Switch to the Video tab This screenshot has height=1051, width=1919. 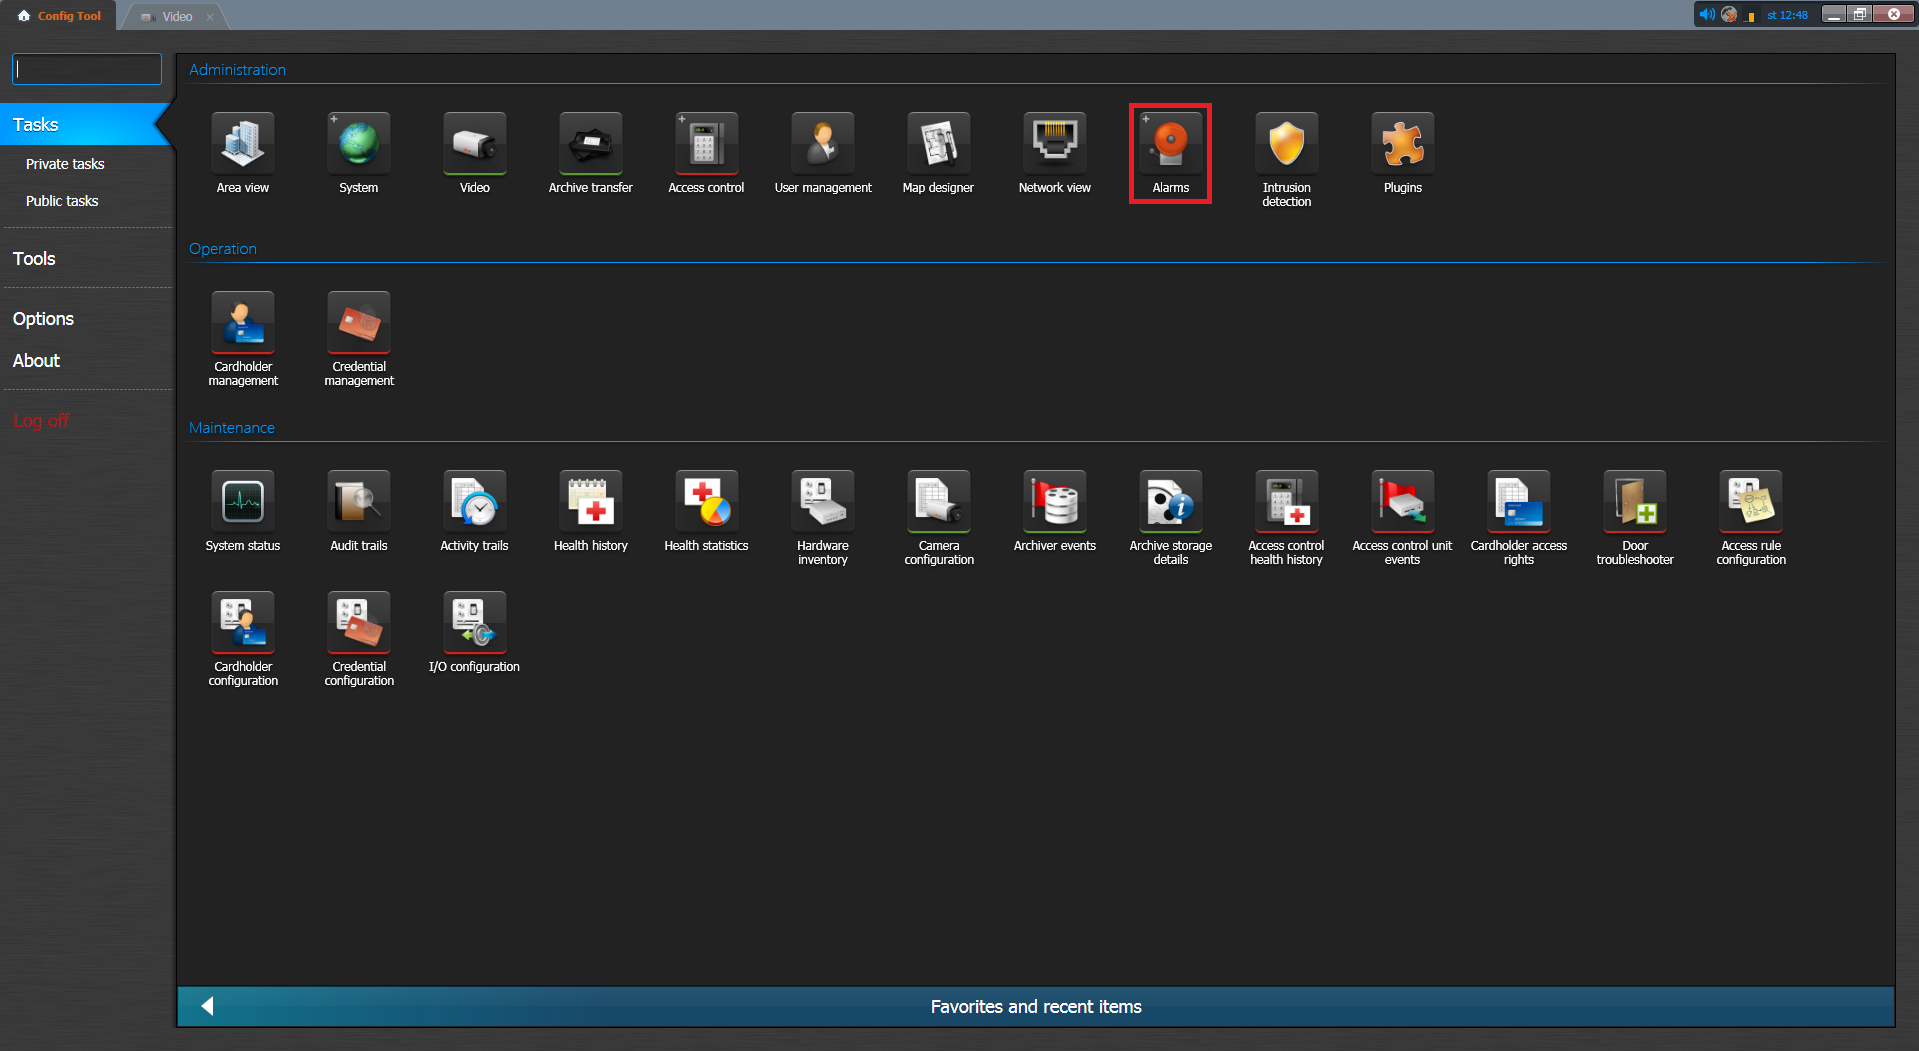pyautogui.click(x=176, y=16)
